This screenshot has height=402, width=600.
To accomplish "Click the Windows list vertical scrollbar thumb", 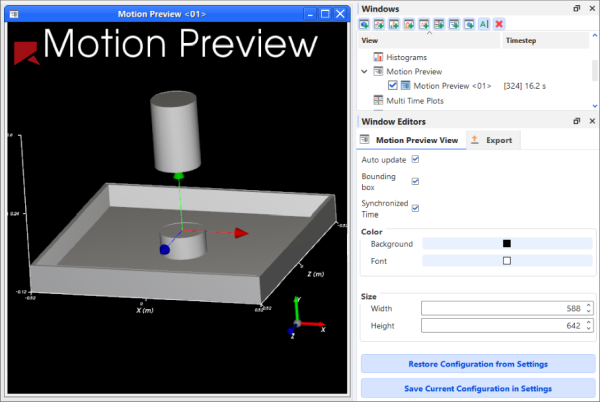I will 595,70.
